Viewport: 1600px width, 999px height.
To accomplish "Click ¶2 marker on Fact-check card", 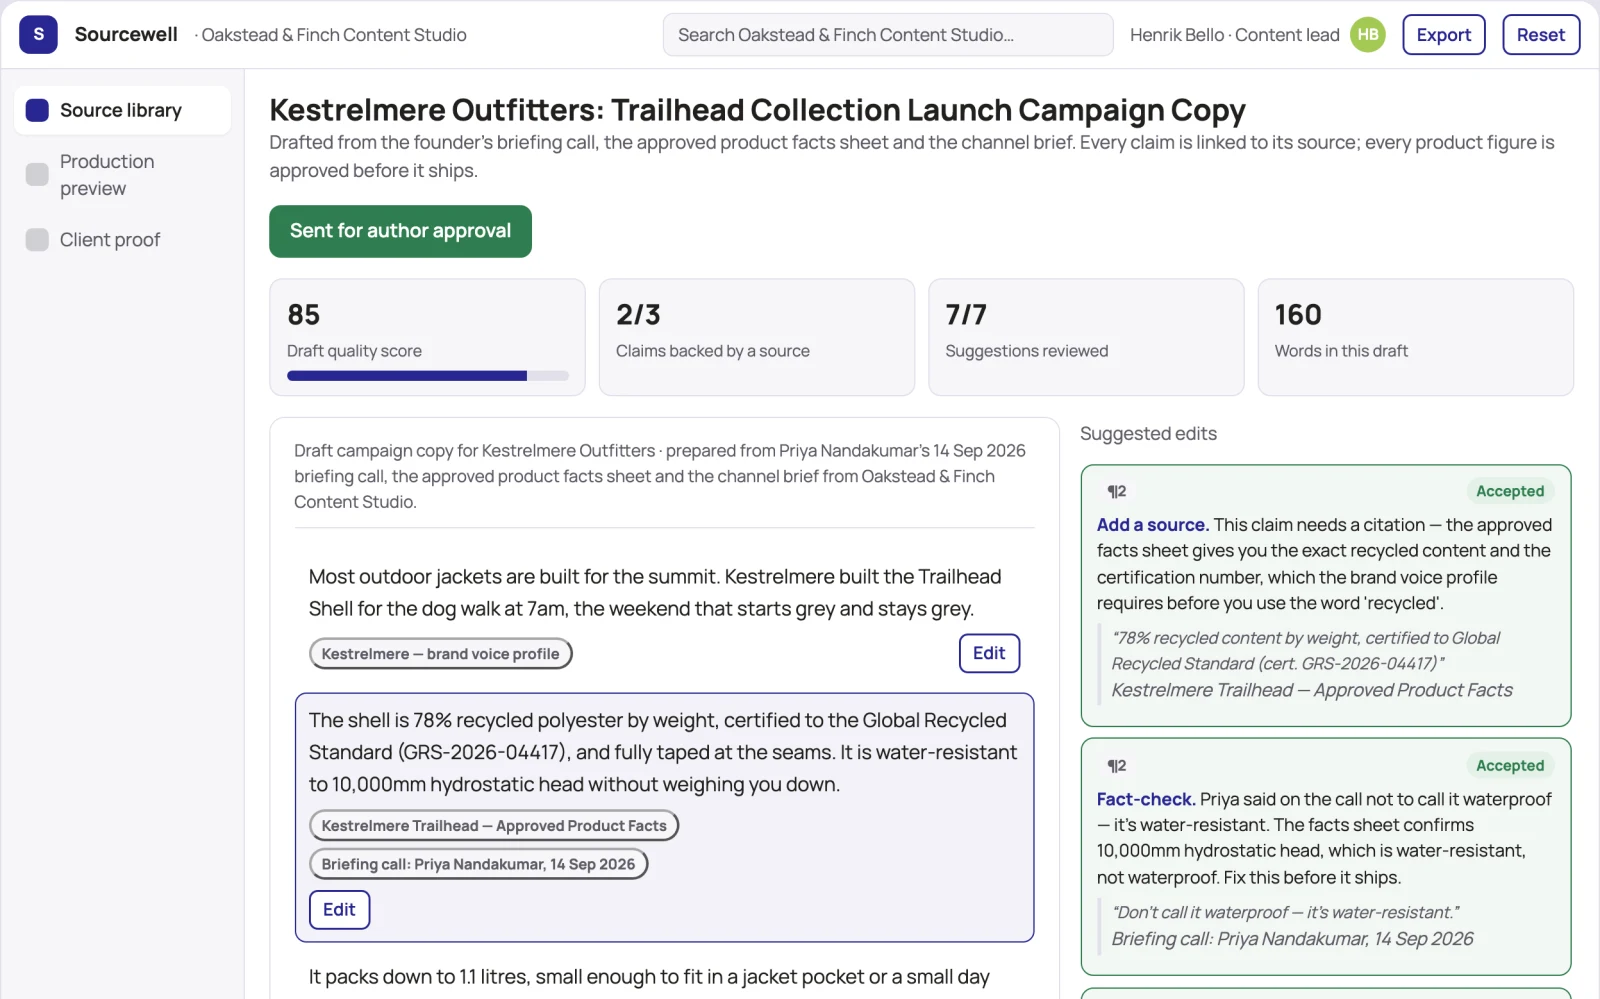I will pyautogui.click(x=1117, y=765).
